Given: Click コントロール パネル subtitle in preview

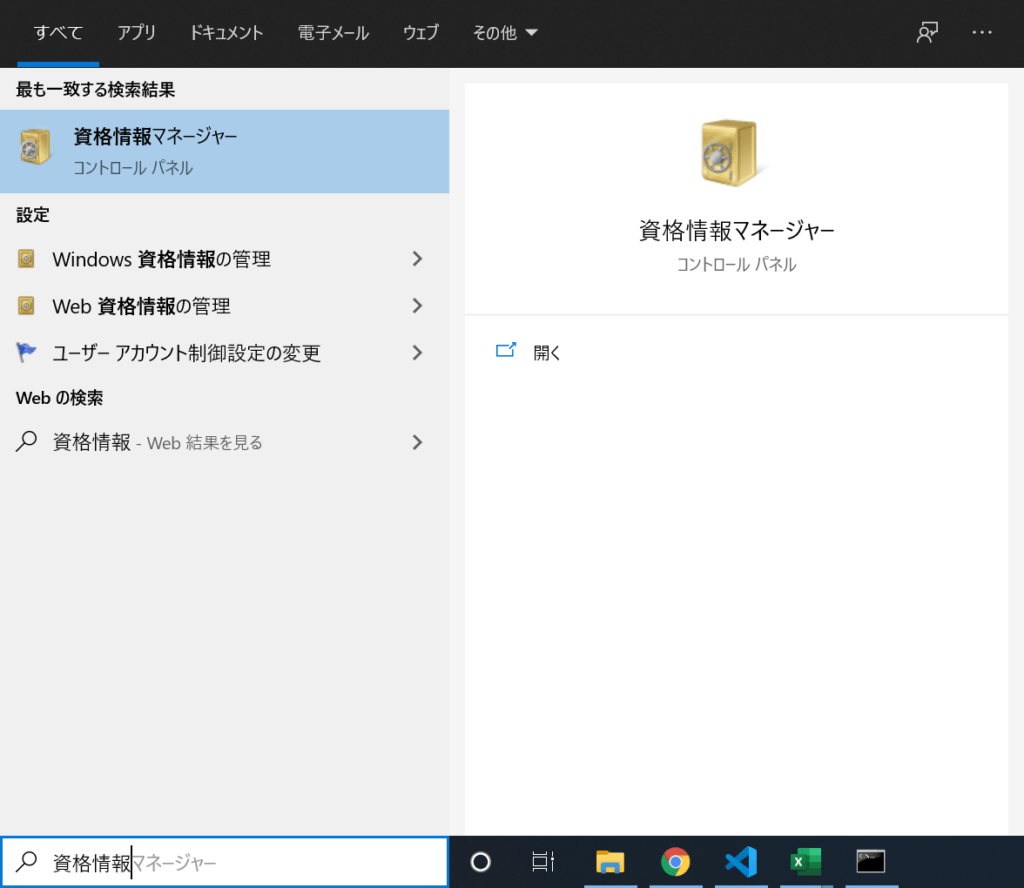Looking at the screenshot, I should tap(736, 264).
